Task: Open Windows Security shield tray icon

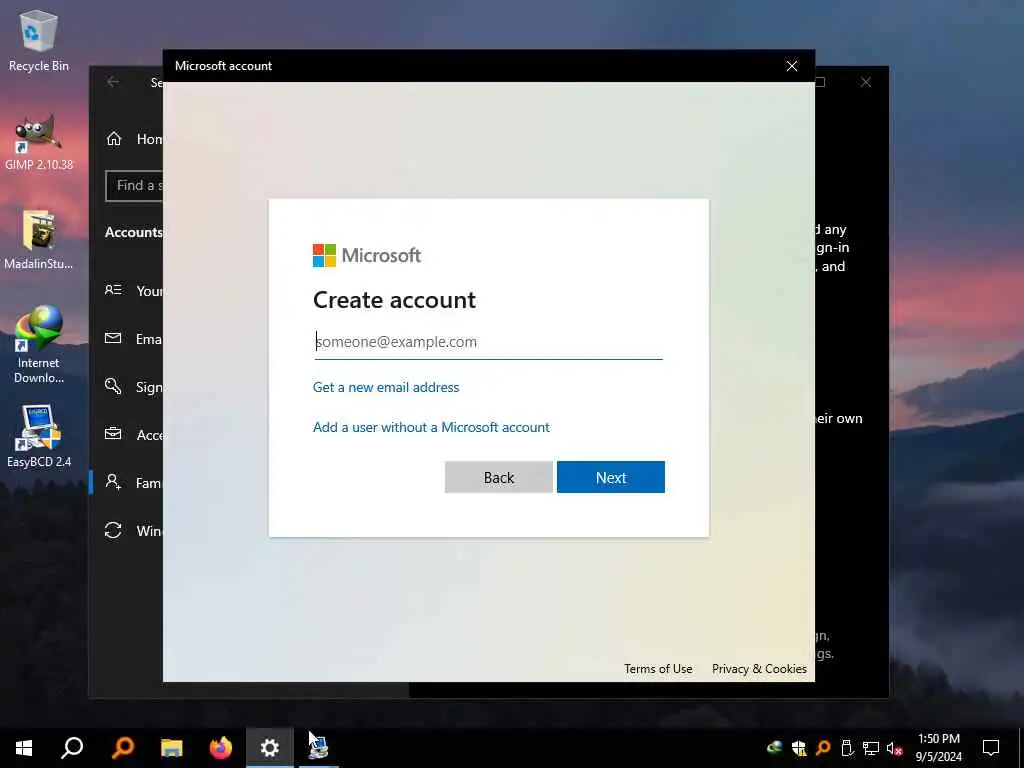Action: point(798,748)
